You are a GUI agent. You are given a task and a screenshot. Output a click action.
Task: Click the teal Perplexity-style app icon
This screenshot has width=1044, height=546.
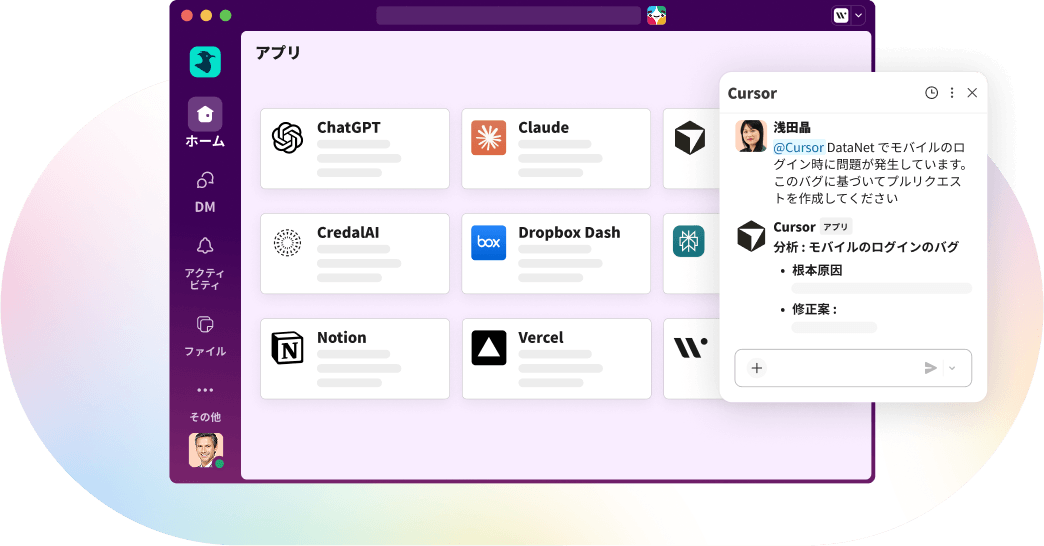688,242
